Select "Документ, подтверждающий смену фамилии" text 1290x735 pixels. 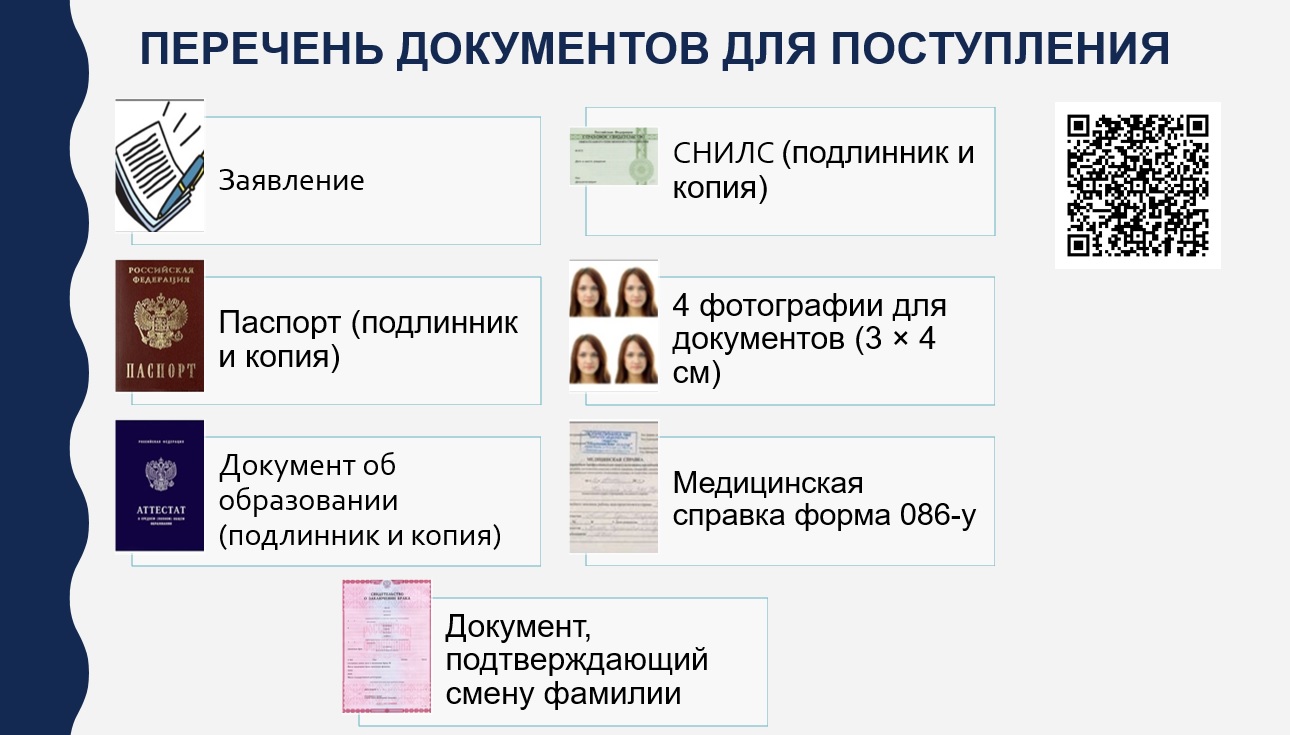tap(576, 660)
